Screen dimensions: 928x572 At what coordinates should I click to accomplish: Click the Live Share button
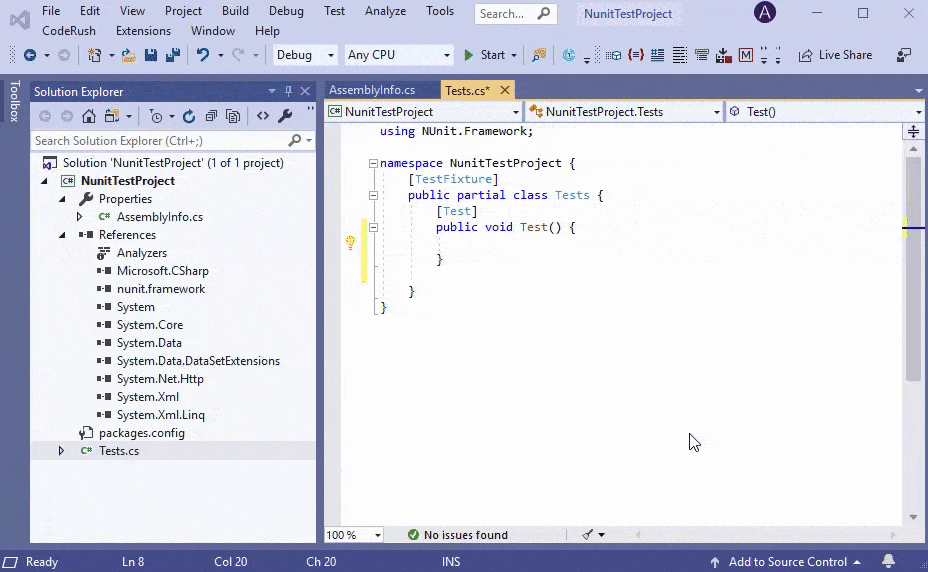(835, 55)
